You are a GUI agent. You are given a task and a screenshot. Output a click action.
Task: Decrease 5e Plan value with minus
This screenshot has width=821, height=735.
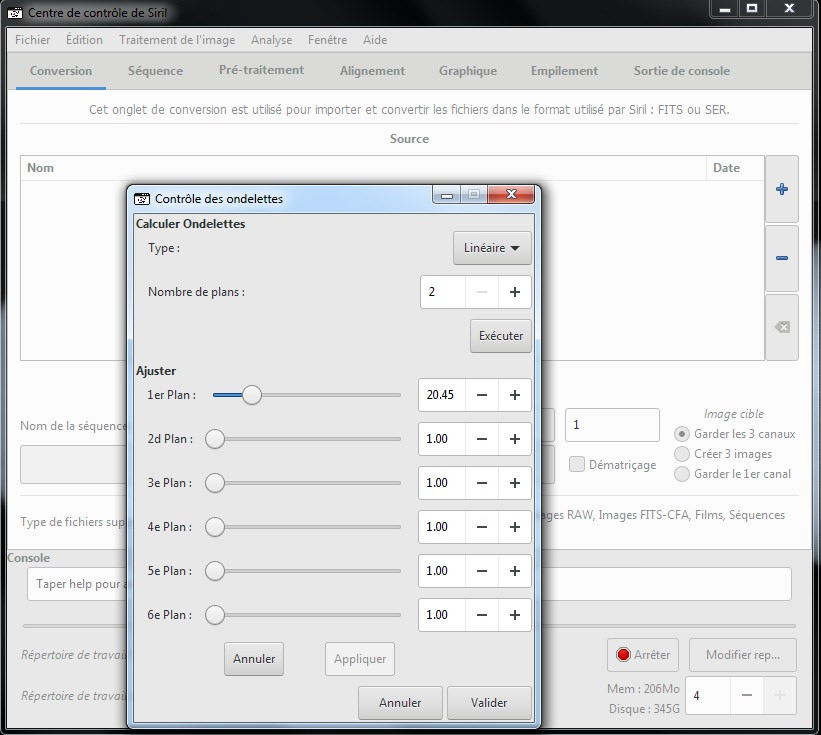pyautogui.click(x=482, y=571)
